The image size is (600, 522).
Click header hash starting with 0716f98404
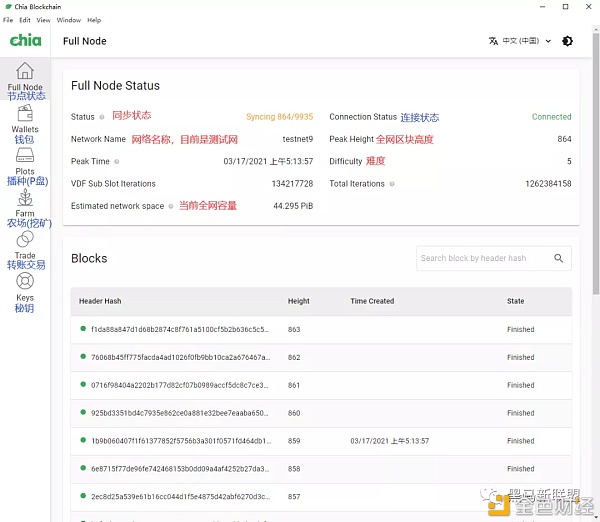[179, 385]
